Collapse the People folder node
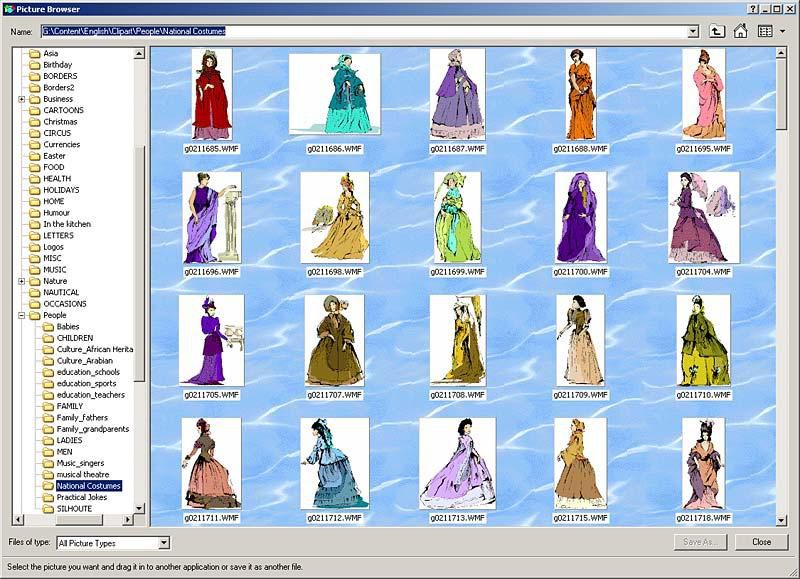 [x=21, y=315]
